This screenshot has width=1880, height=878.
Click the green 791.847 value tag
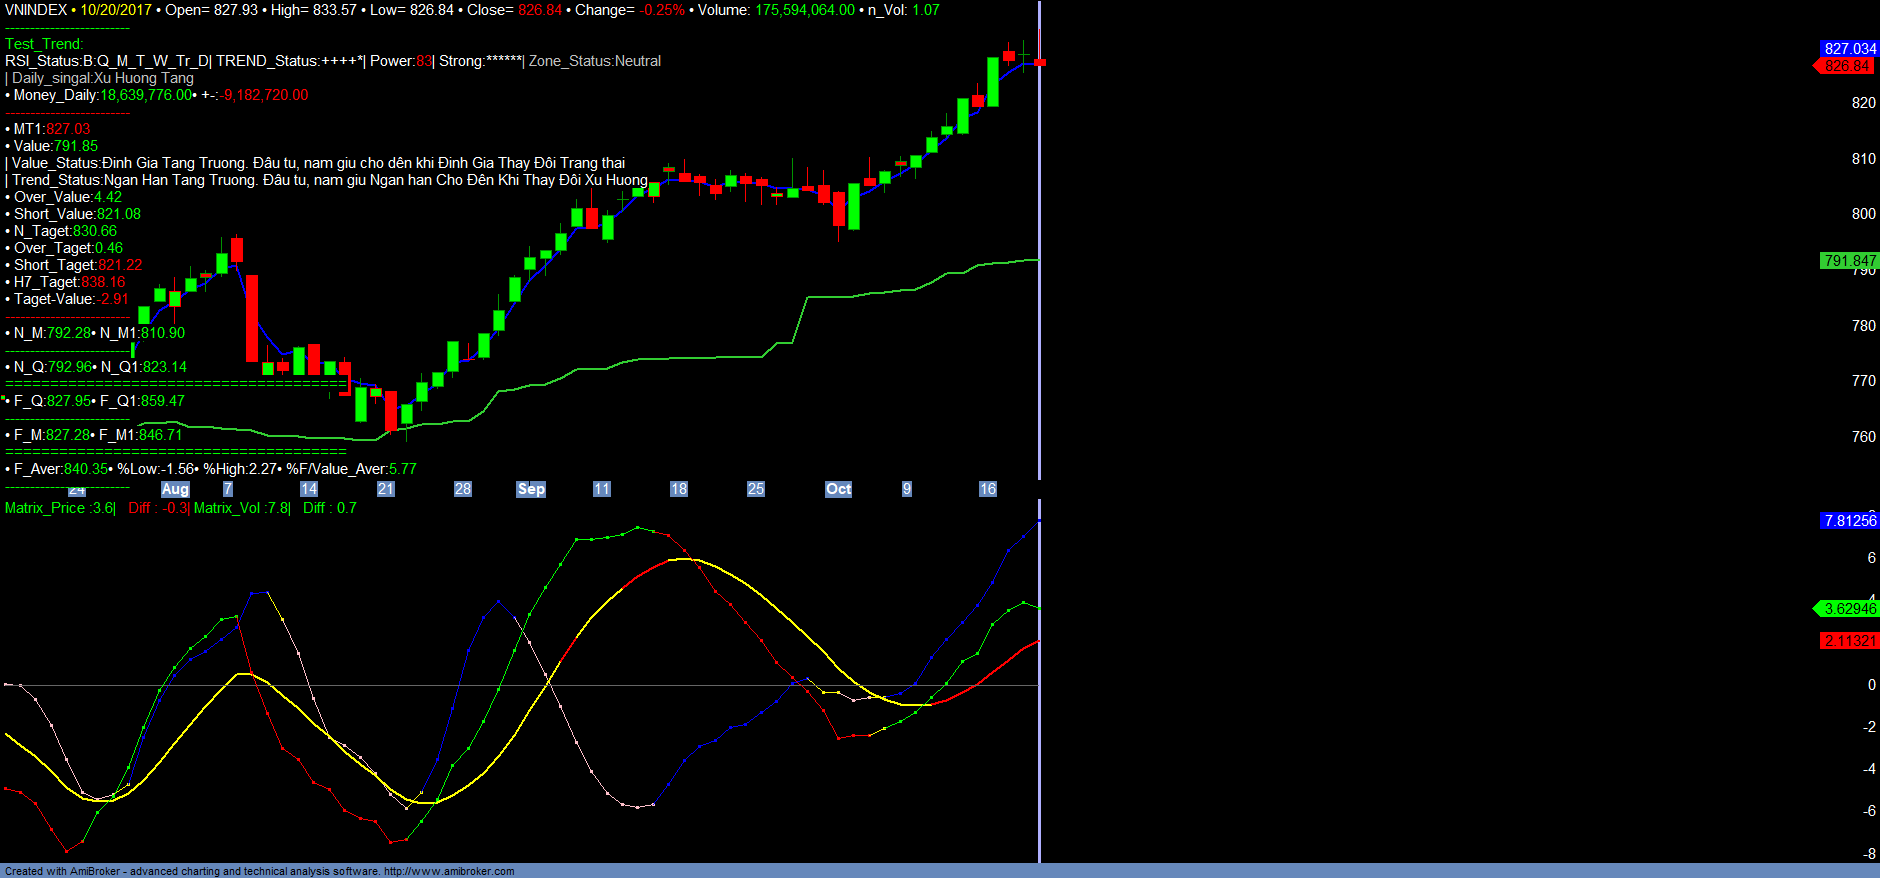[x=1849, y=260]
